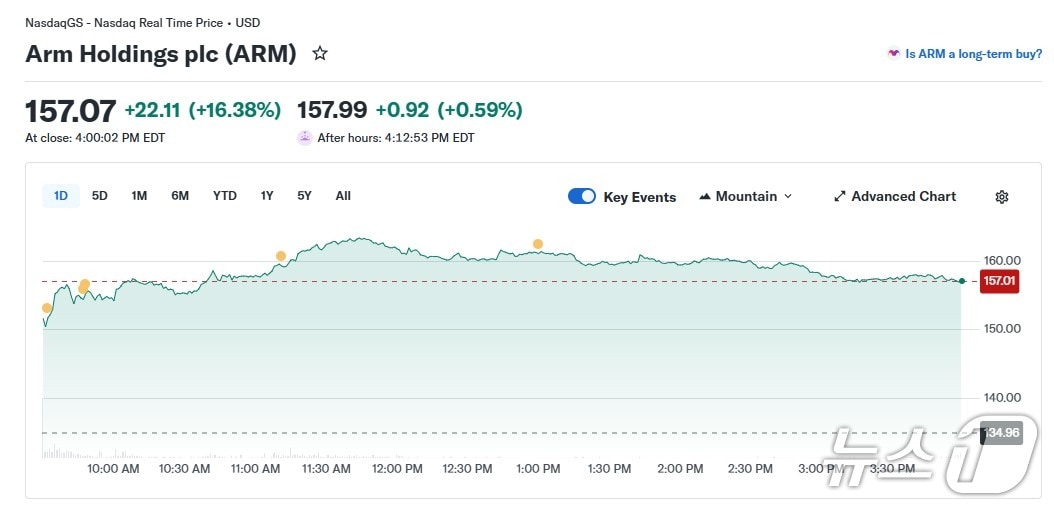Click the key event marker near 1:00 PM

pos(538,244)
